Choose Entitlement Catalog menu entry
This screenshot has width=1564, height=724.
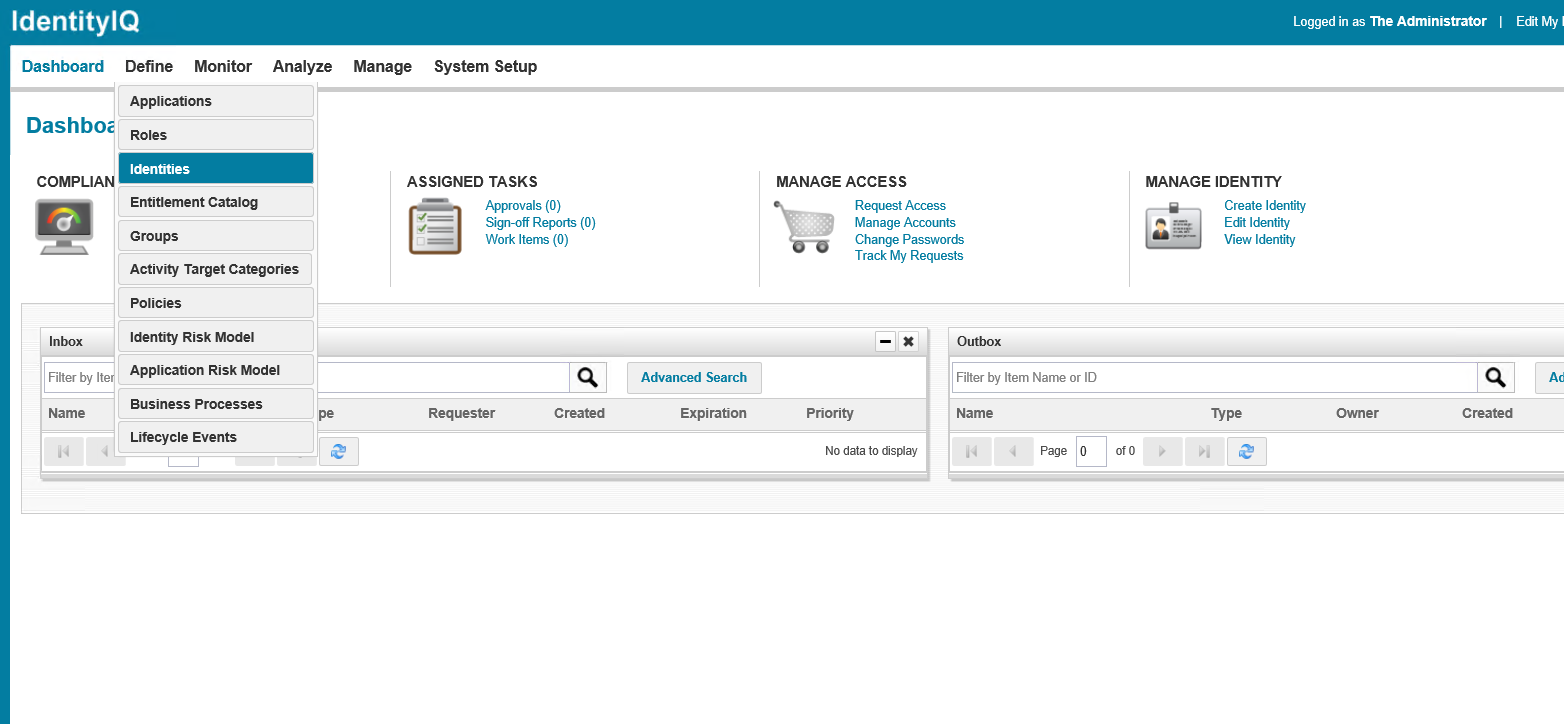(216, 202)
